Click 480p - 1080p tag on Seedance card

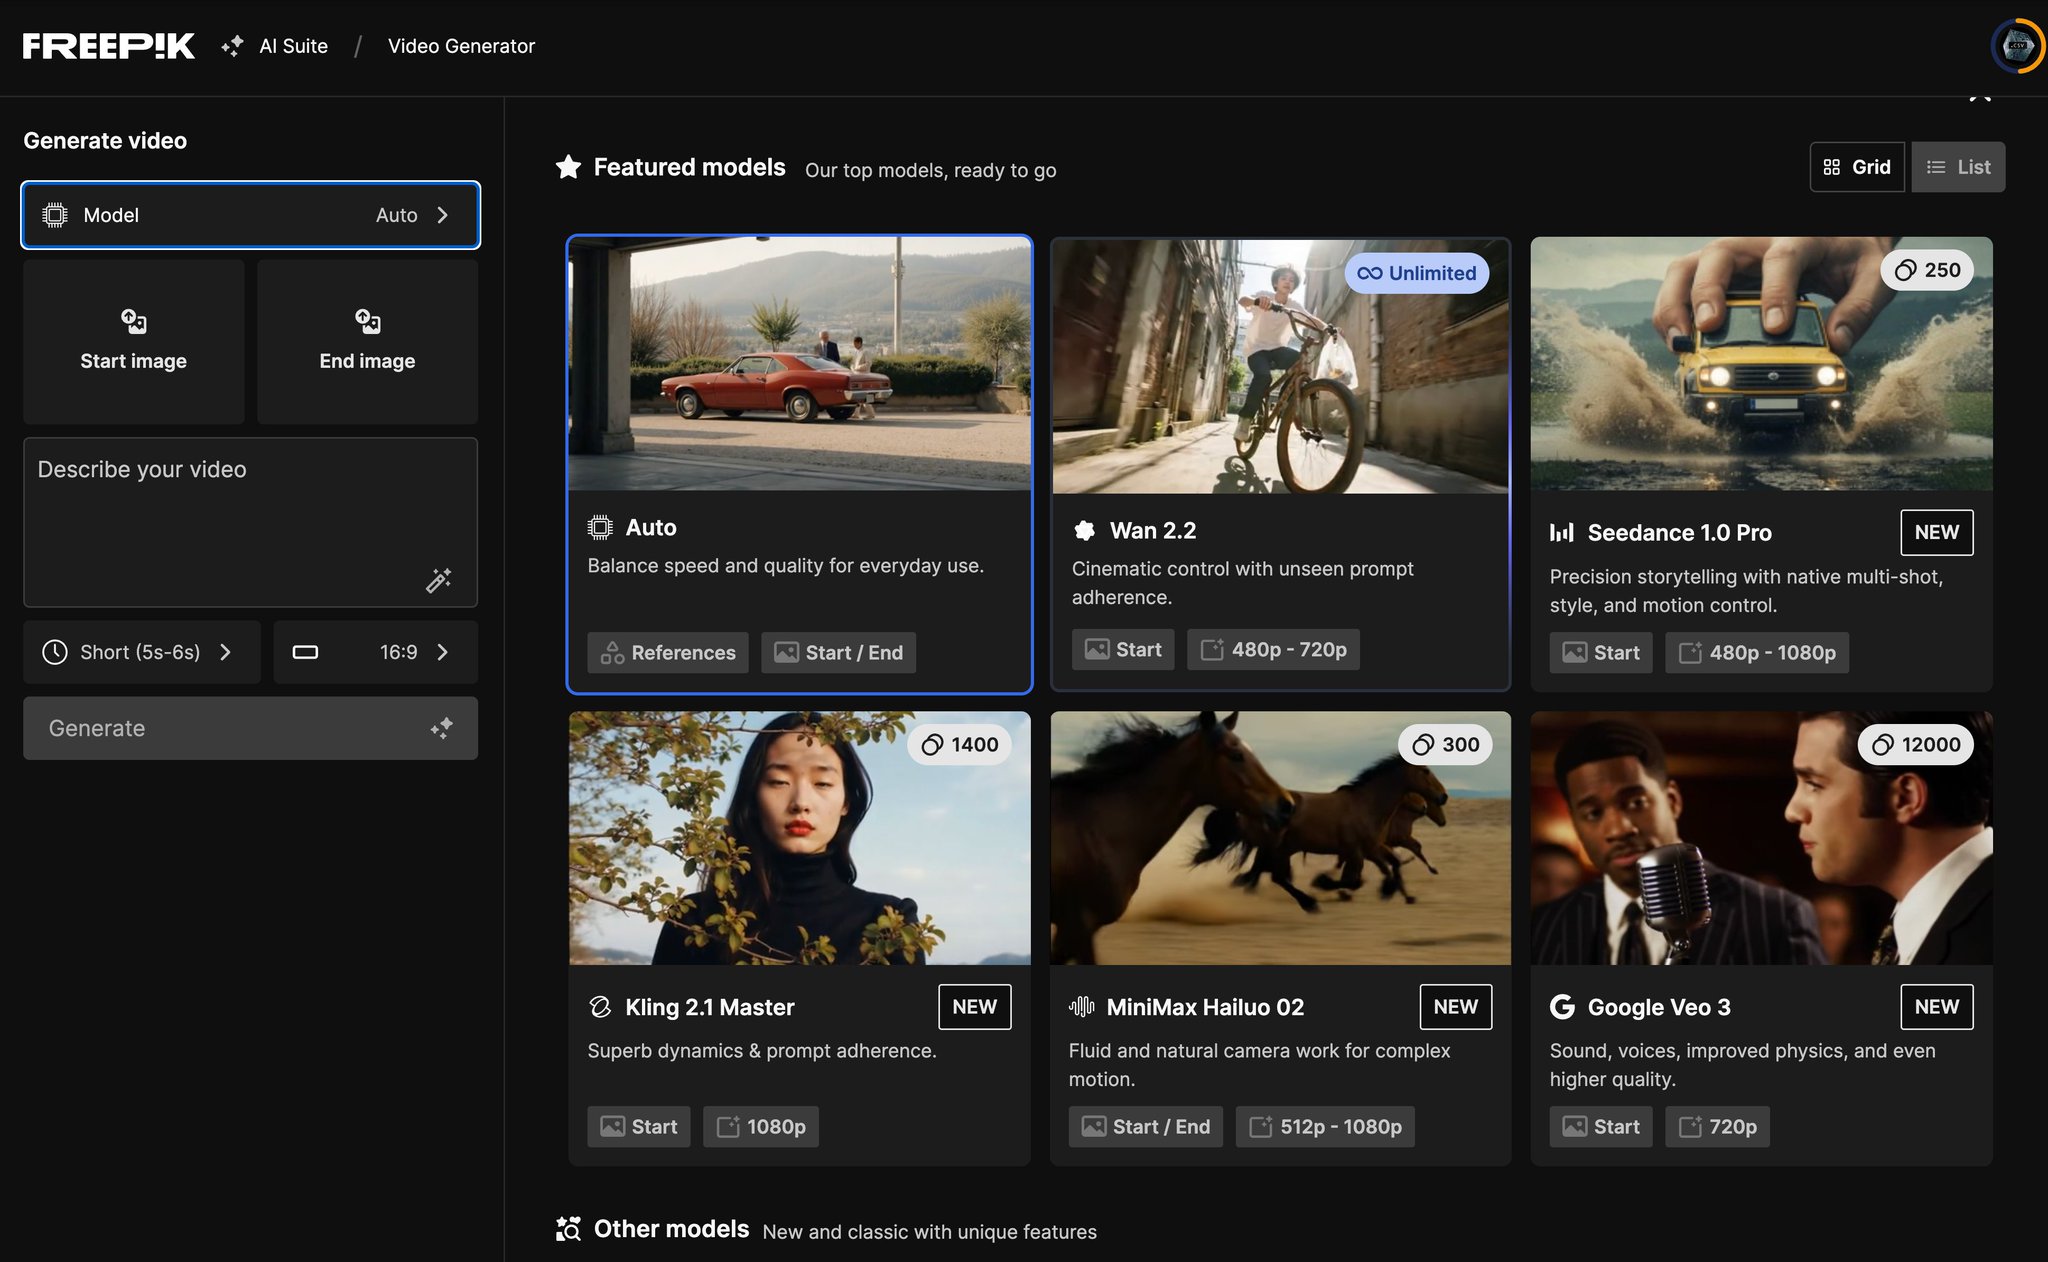[1757, 652]
